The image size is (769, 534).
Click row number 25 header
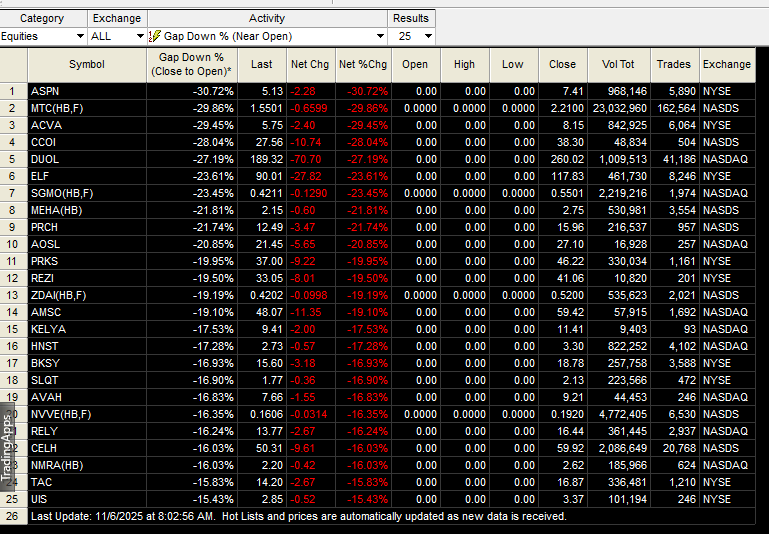pos(13,499)
